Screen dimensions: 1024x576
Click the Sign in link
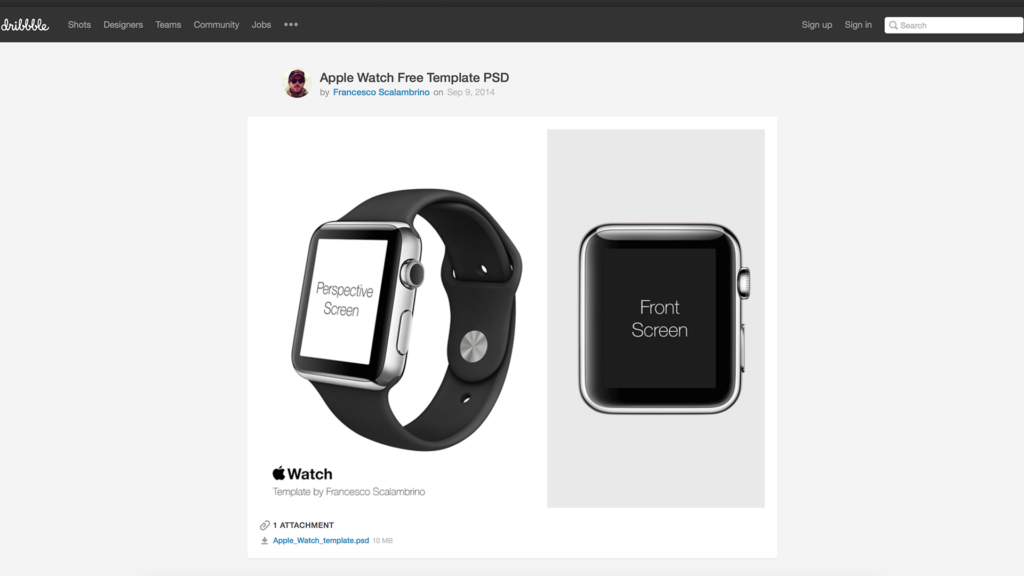tap(857, 25)
